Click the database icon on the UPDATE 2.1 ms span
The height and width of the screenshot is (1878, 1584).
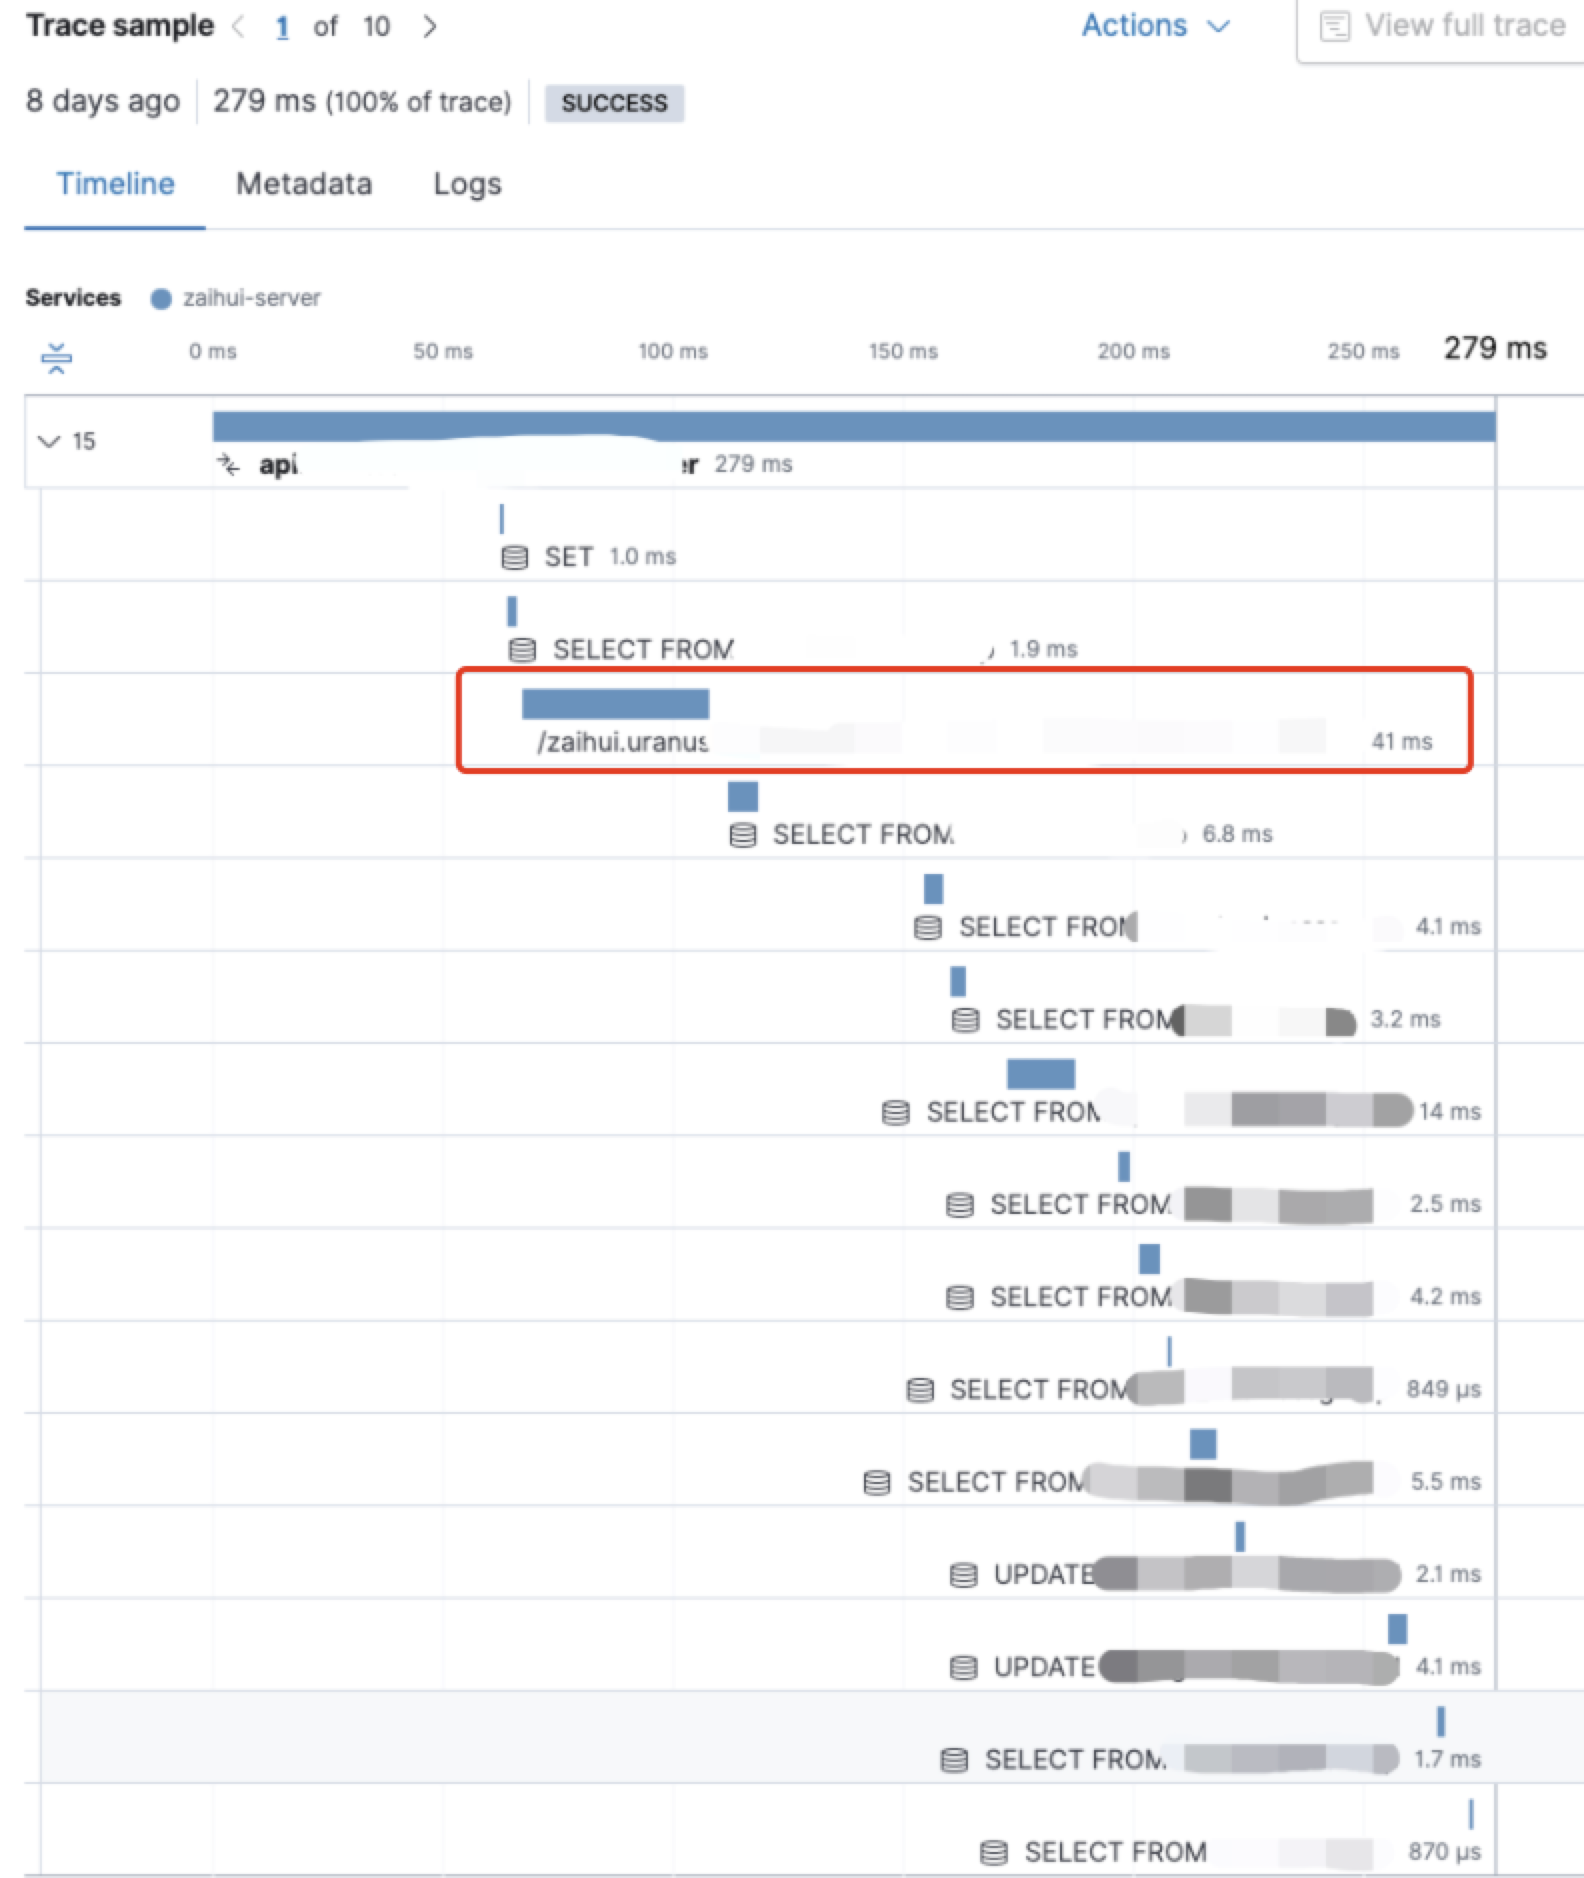tap(963, 1575)
